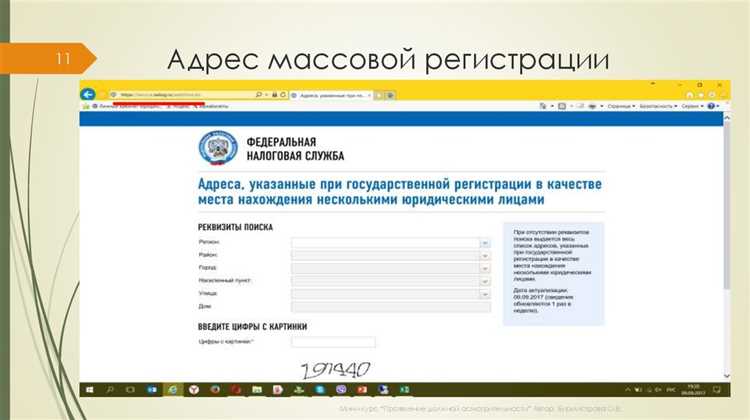Click the Yandex Browser icon in taskbar
This screenshot has height=420, width=750.
(194, 390)
